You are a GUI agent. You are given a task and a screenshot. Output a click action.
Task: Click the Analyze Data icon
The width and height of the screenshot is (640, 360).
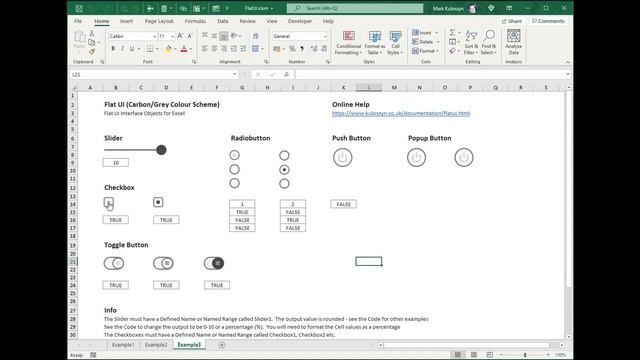pyautogui.click(x=513, y=42)
